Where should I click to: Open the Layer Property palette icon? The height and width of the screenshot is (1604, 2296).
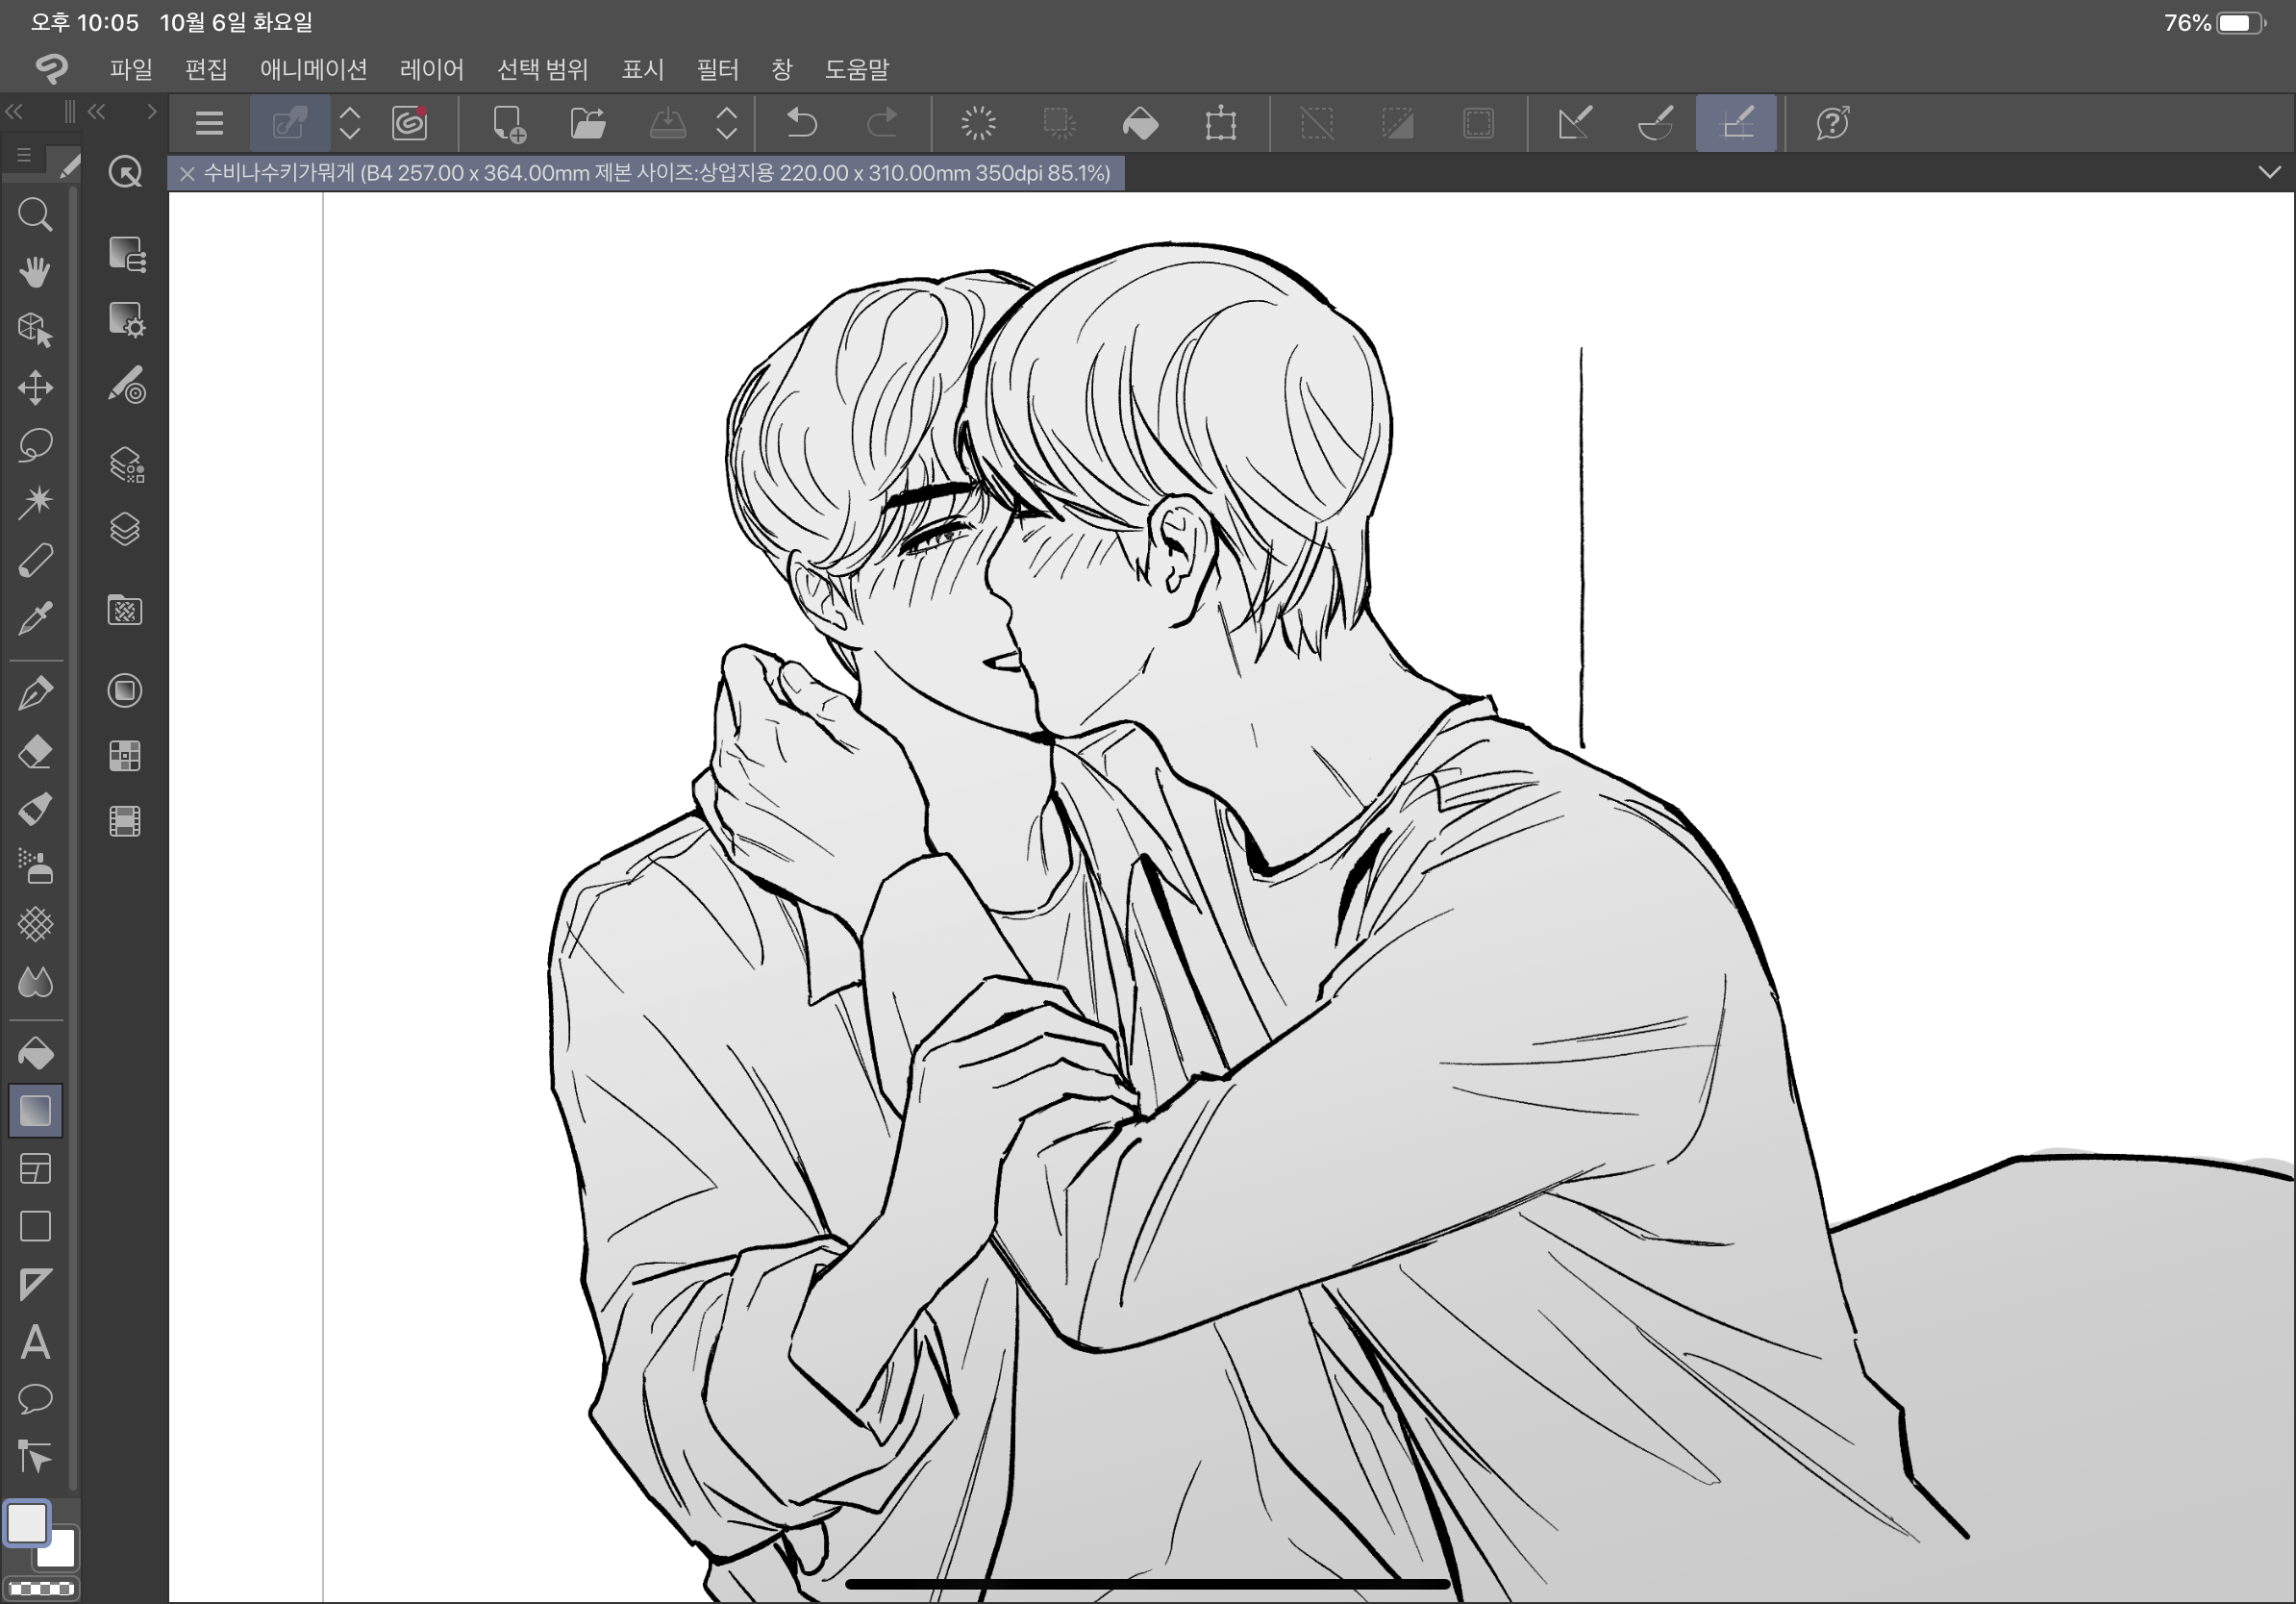tap(126, 465)
